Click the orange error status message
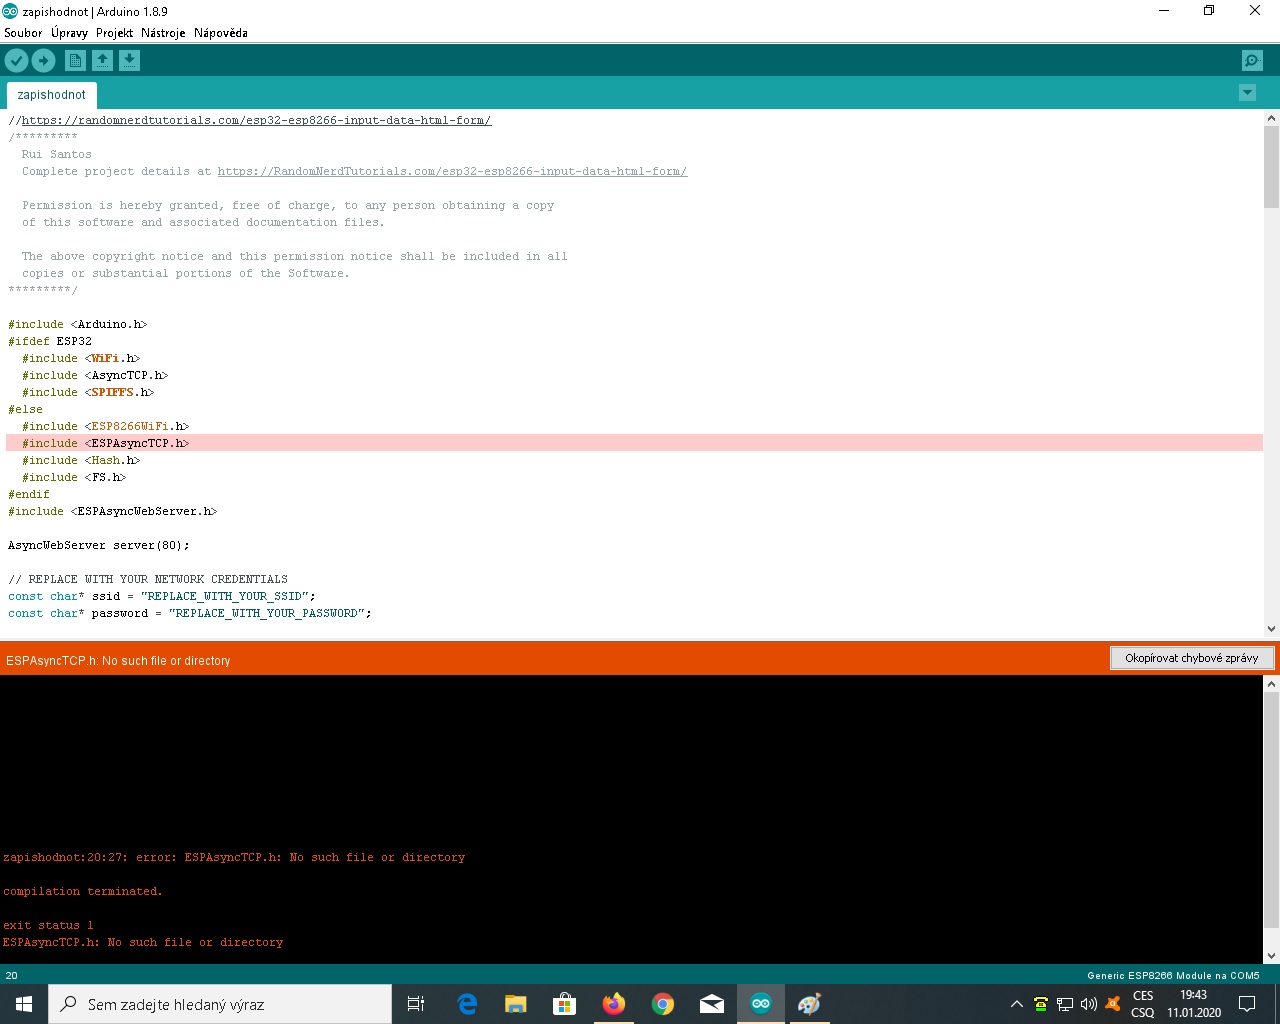 [118, 661]
